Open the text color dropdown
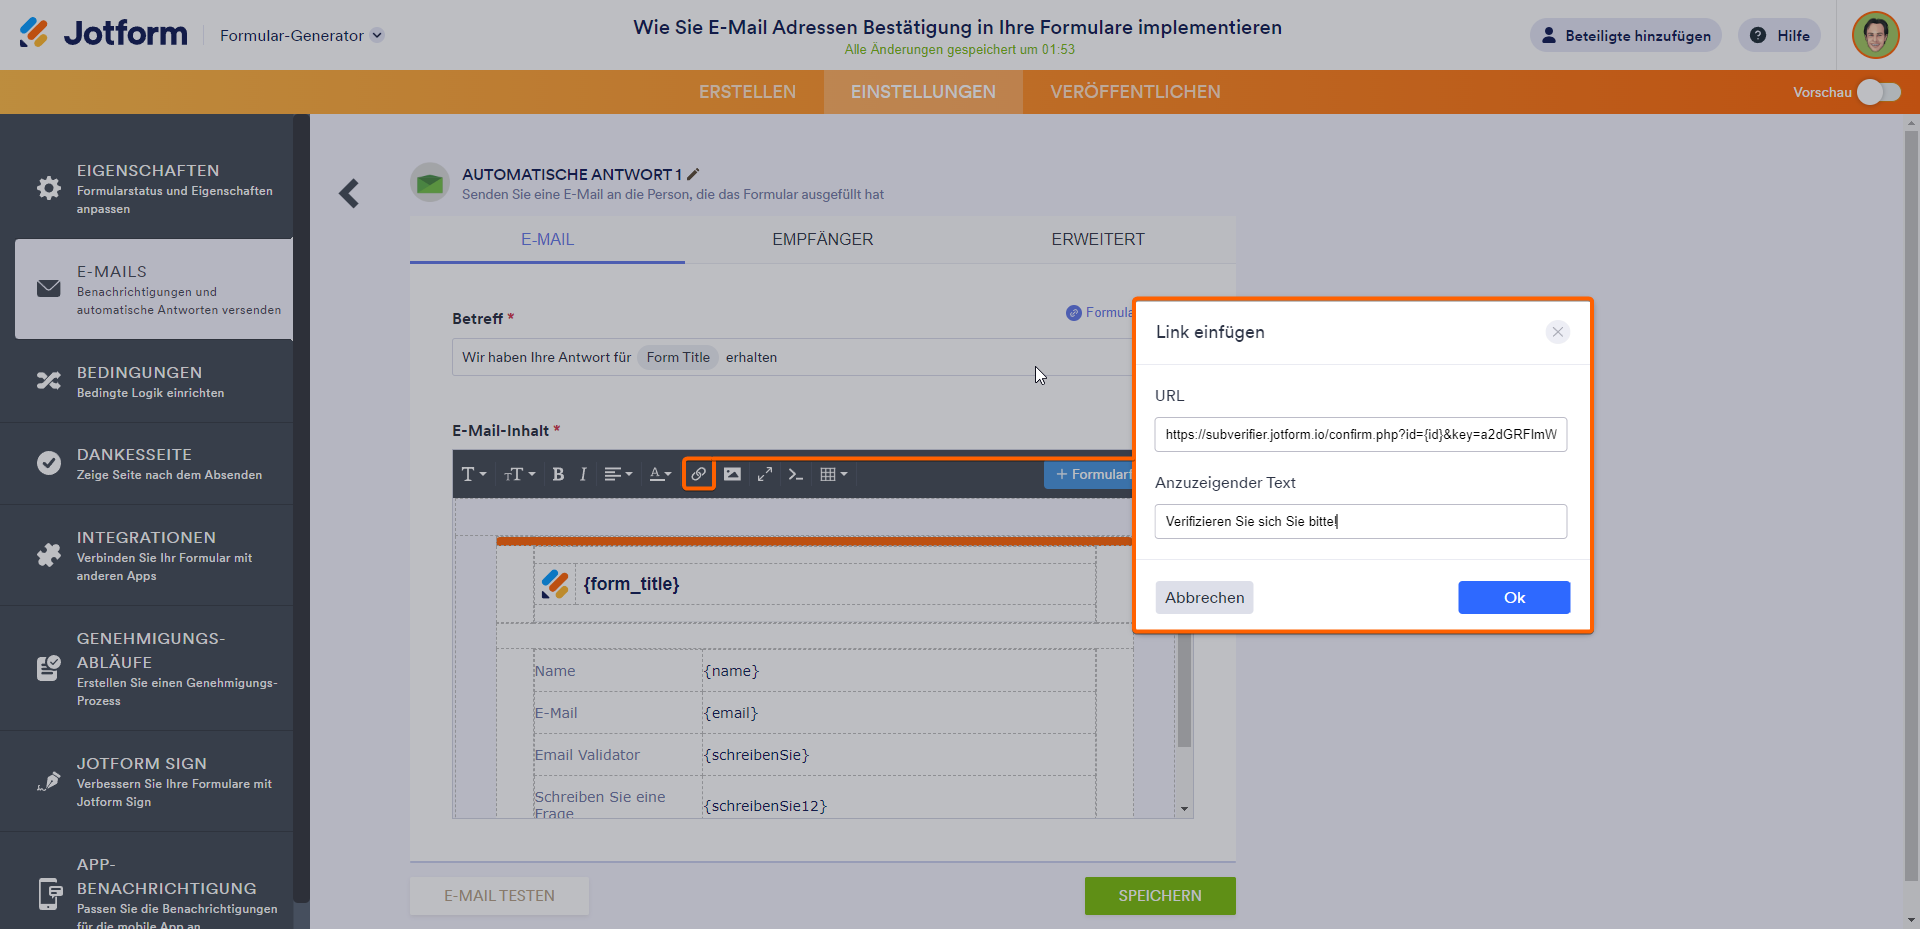 pos(660,474)
